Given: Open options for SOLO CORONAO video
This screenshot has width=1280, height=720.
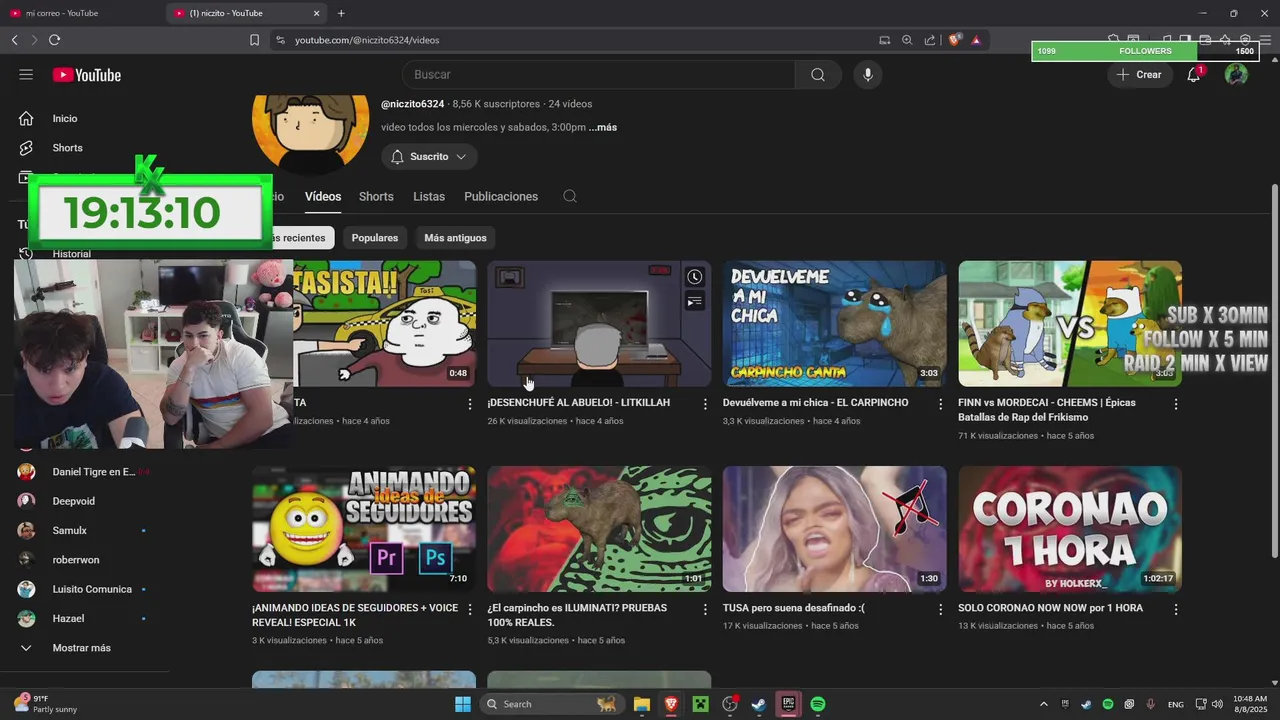Looking at the screenshot, I should pyautogui.click(x=1176, y=609).
